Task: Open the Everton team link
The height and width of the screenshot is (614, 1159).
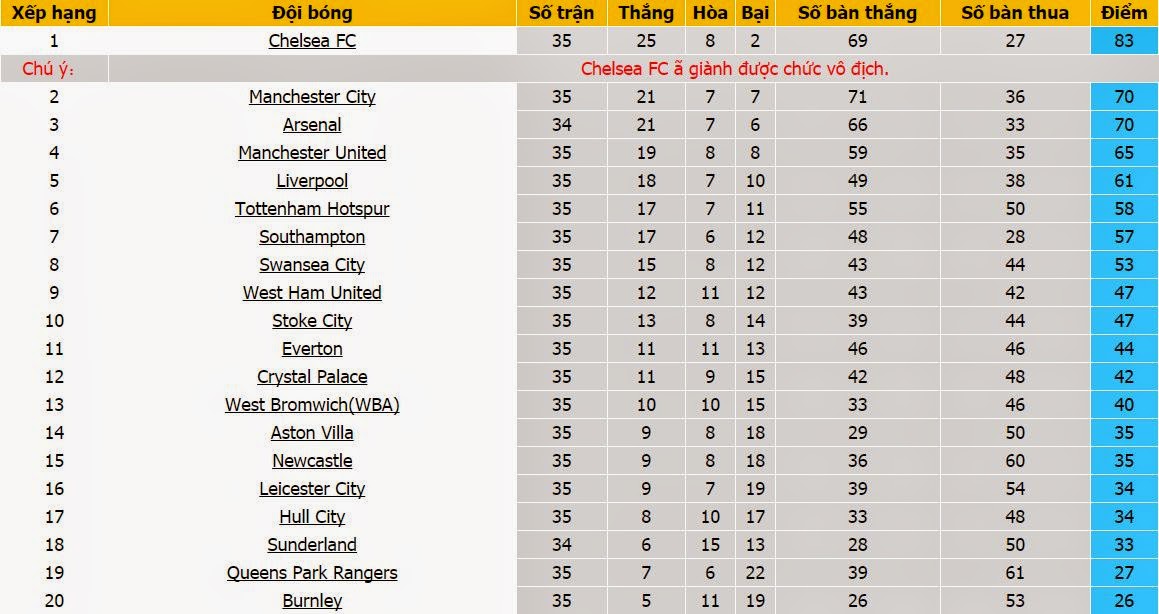Action: 312,349
